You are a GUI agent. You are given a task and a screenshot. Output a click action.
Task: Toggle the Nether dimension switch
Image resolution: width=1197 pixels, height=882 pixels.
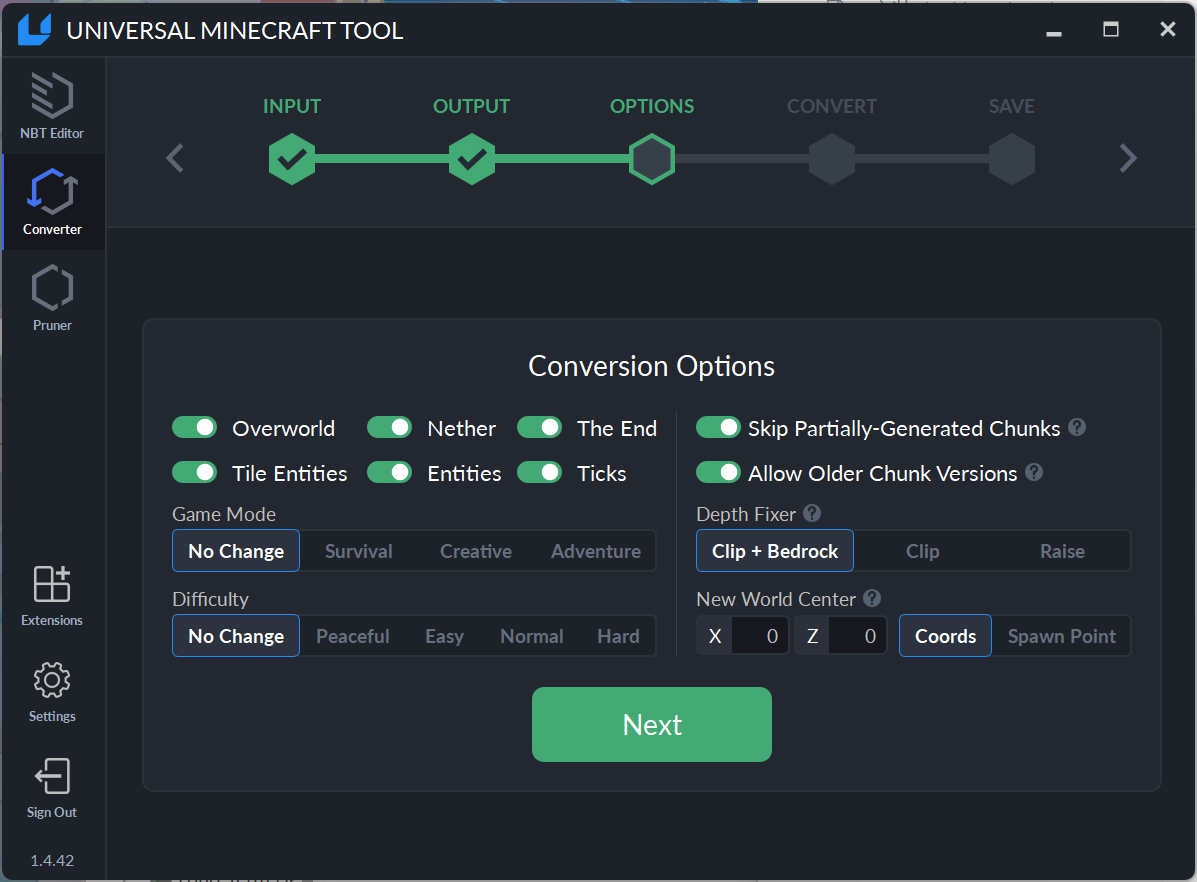click(390, 428)
